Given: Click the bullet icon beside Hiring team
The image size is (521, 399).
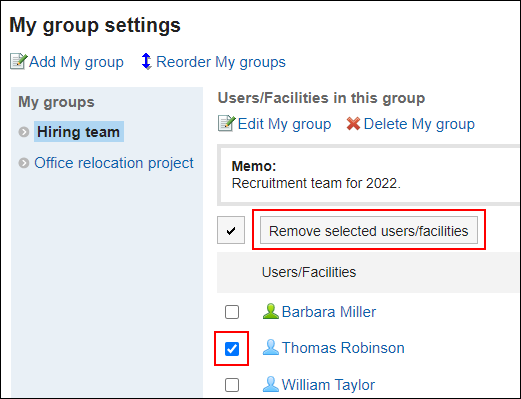Looking at the screenshot, I should 24,132.
